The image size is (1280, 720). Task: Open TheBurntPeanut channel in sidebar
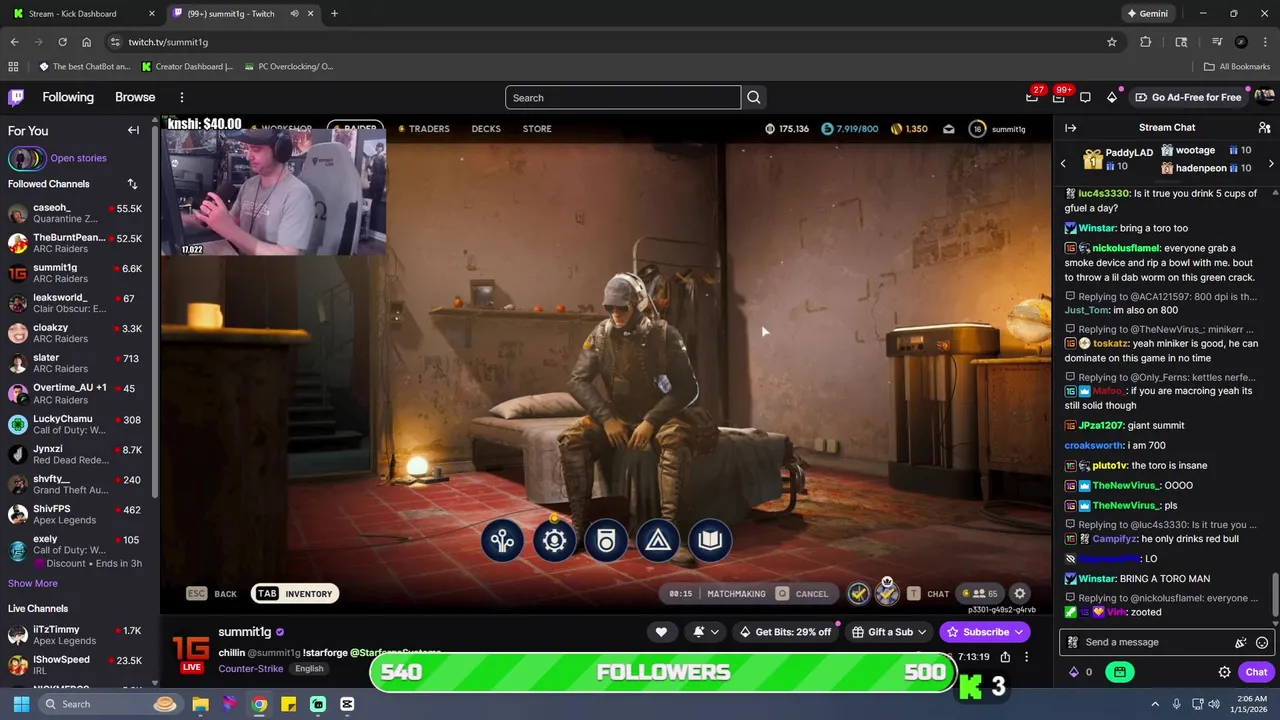(76, 243)
